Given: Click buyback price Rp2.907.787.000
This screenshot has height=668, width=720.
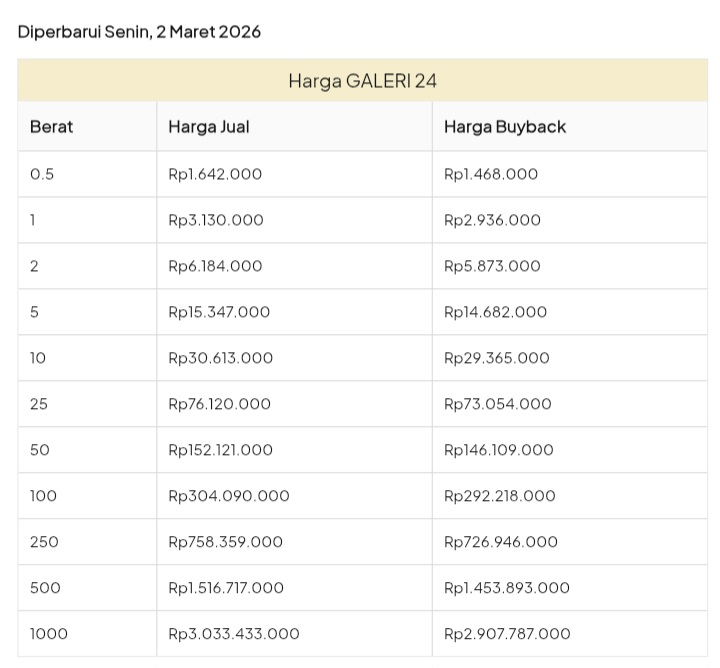Looking at the screenshot, I should 507,634.
